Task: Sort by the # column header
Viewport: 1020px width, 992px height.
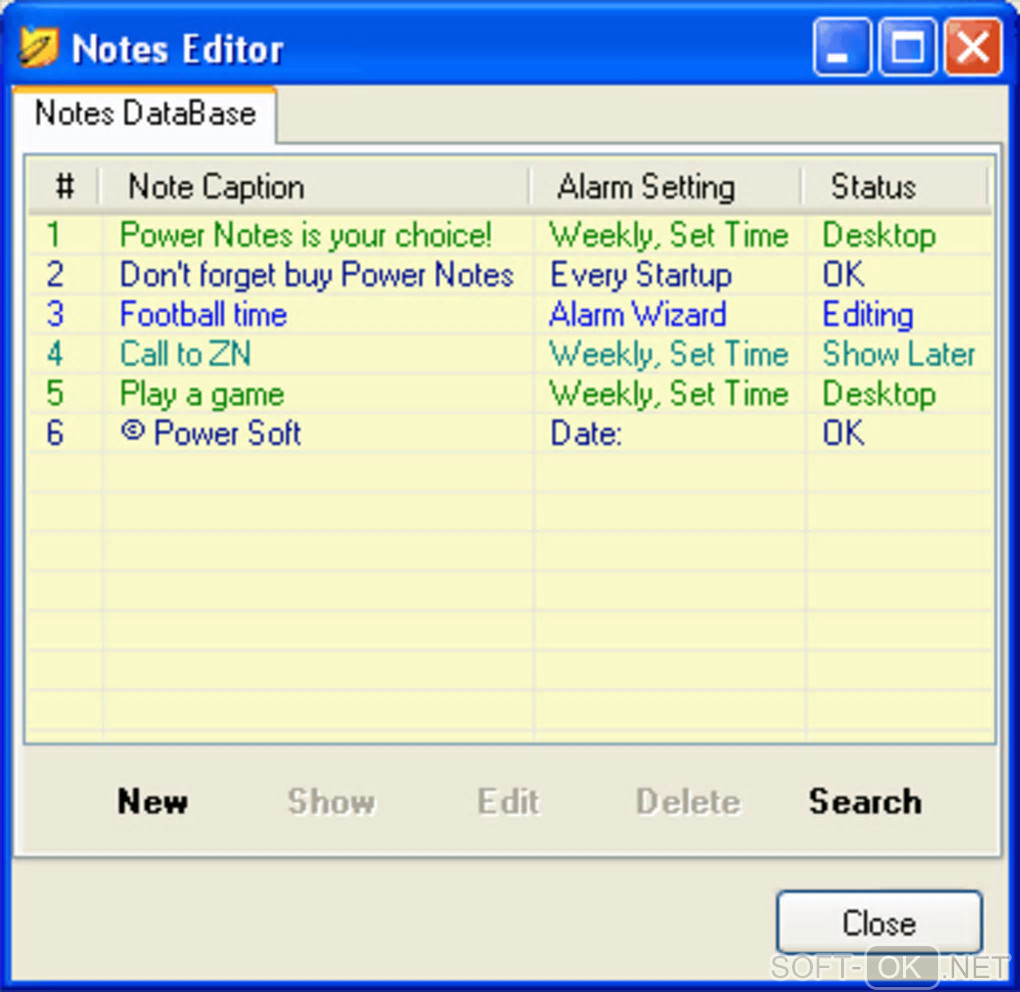Action: point(64,187)
